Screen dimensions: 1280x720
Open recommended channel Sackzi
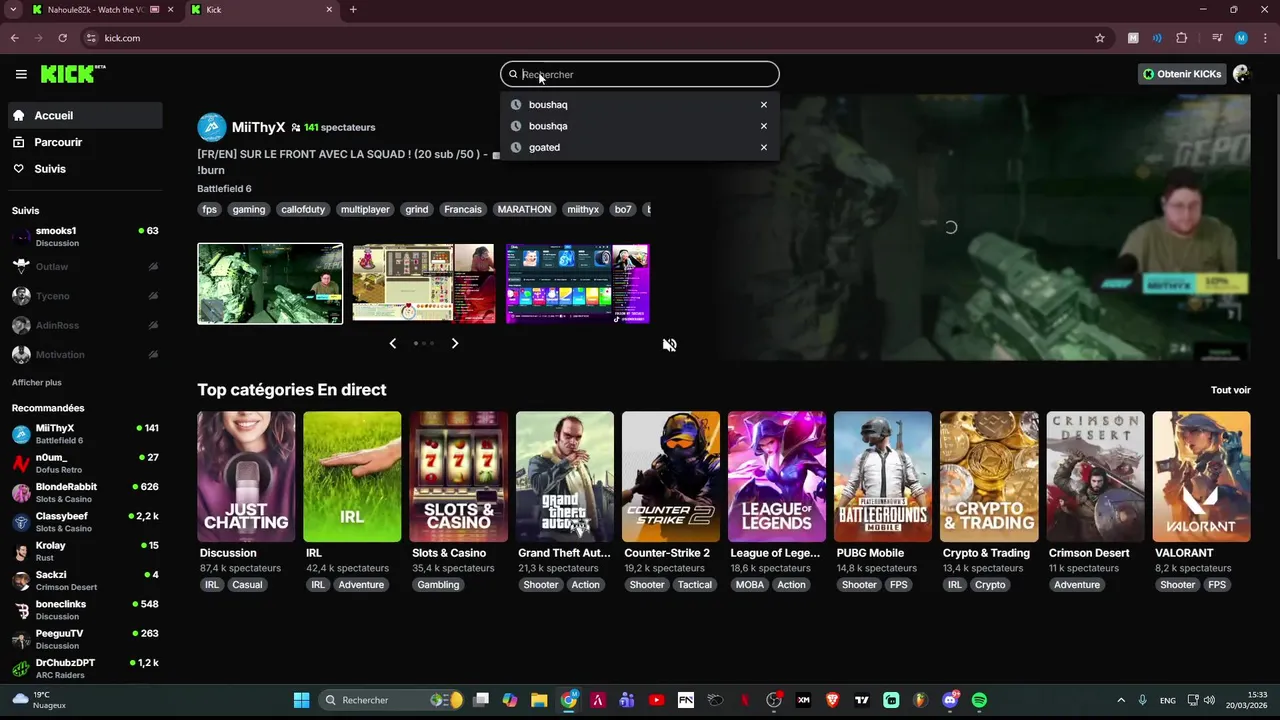tap(86, 580)
